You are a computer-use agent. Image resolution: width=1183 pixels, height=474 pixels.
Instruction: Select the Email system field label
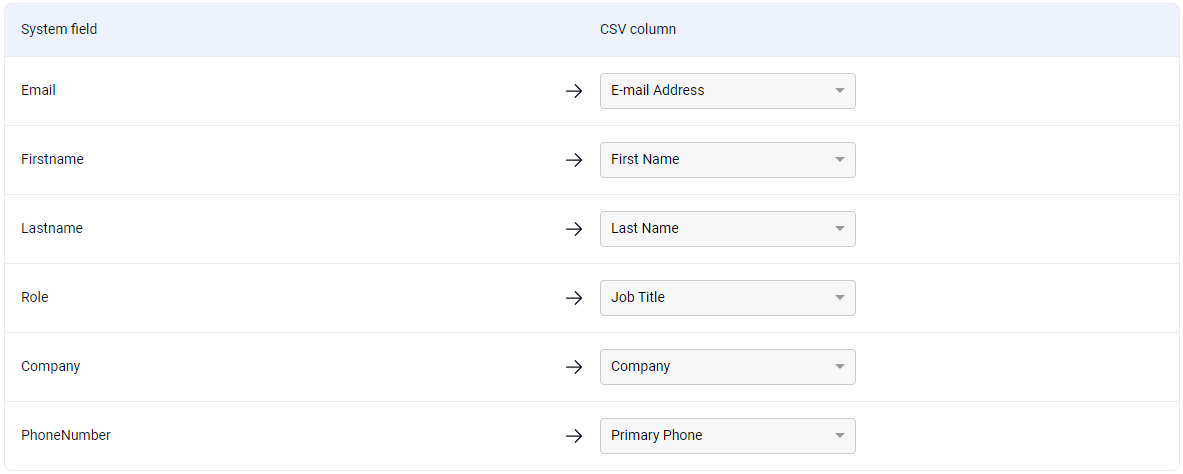pos(38,90)
